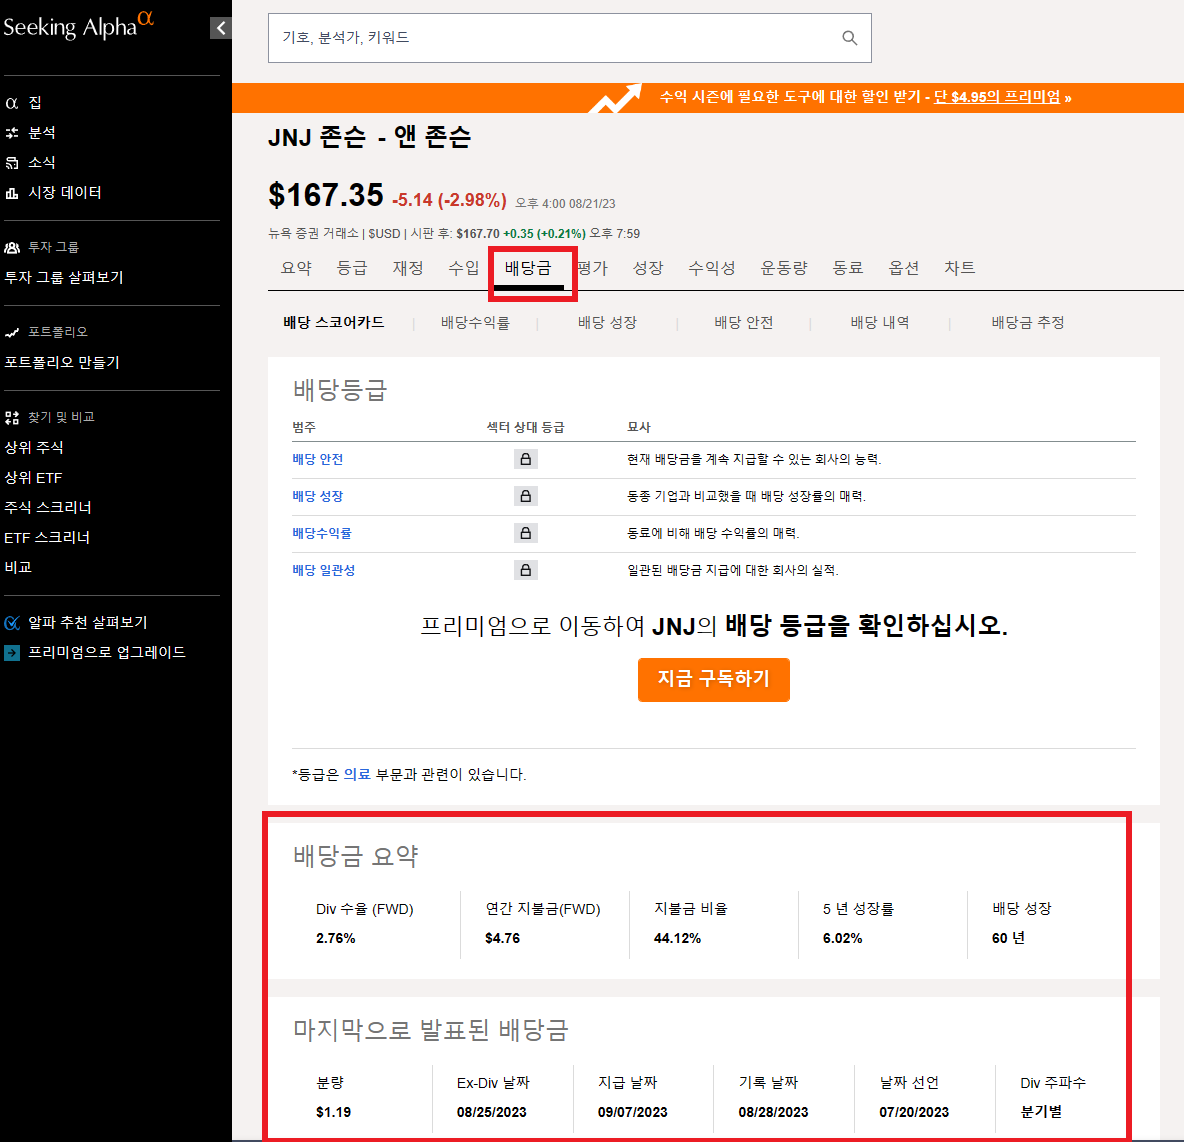Click the lock icon beside 배당 안전
Viewport: 1184px width, 1142px height.
coord(525,458)
